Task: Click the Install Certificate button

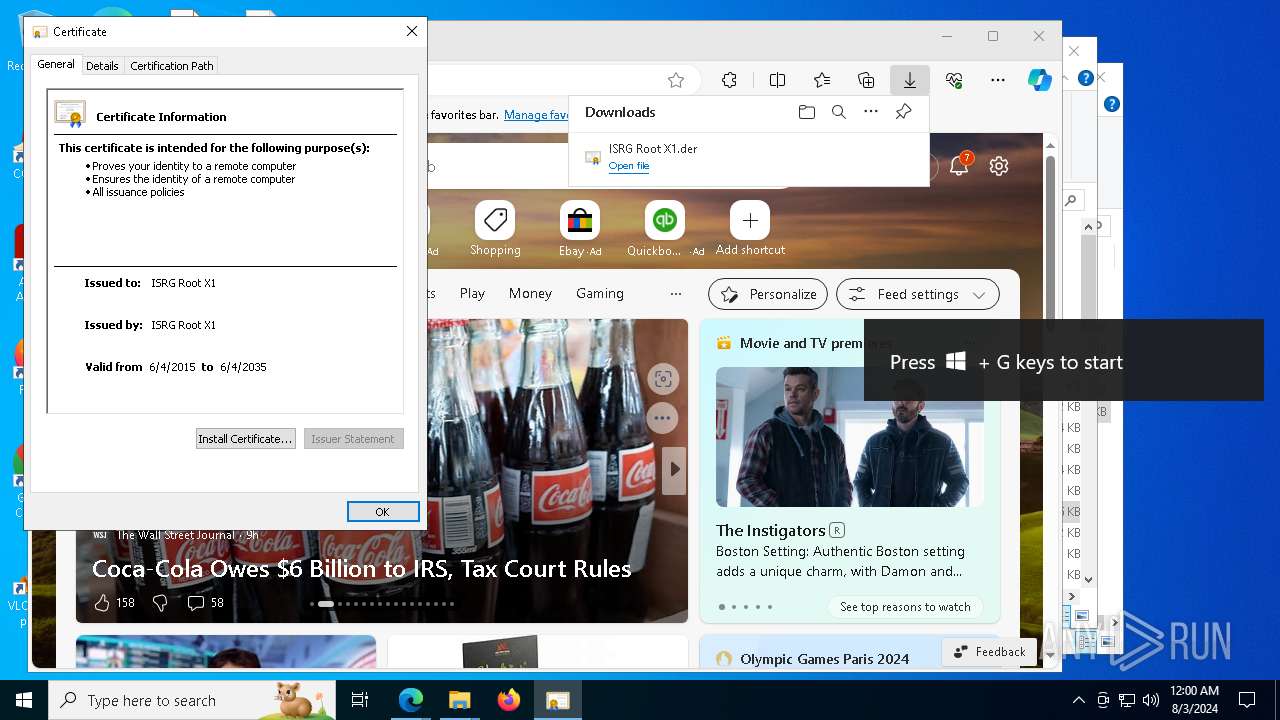Action: [245, 438]
